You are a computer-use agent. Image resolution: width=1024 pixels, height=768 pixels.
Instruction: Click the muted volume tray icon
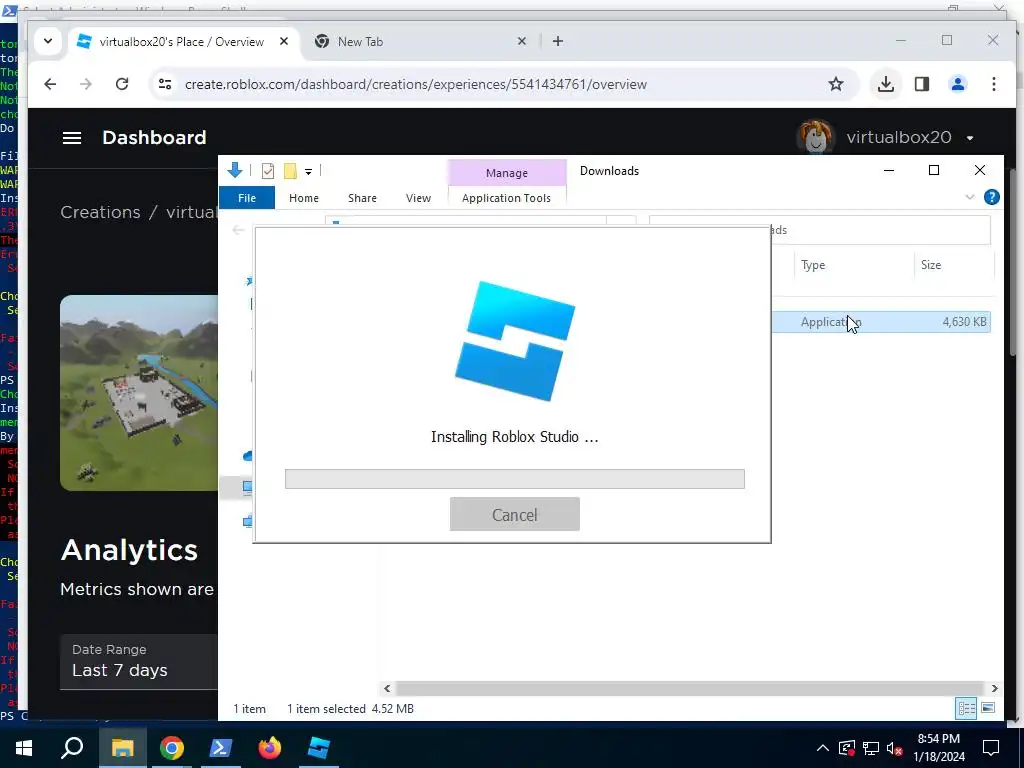pyautogui.click(x=895, y=748)
